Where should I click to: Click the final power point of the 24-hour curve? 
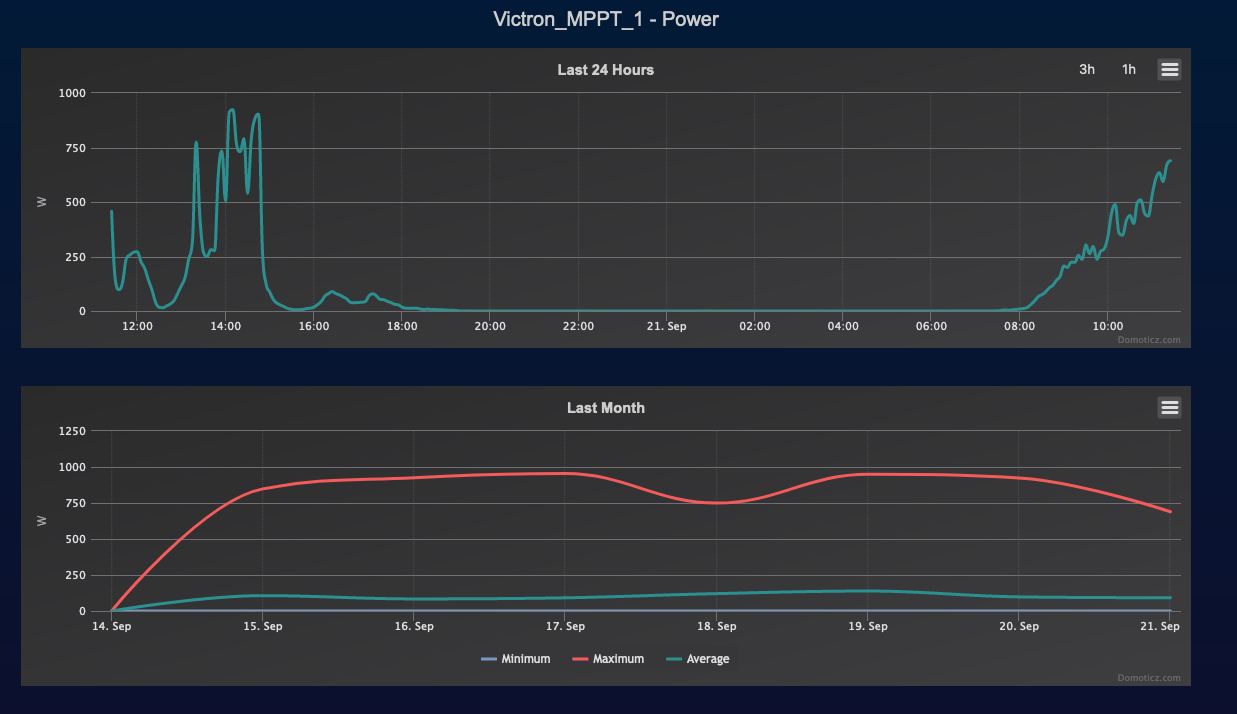tap(1169, 161)
